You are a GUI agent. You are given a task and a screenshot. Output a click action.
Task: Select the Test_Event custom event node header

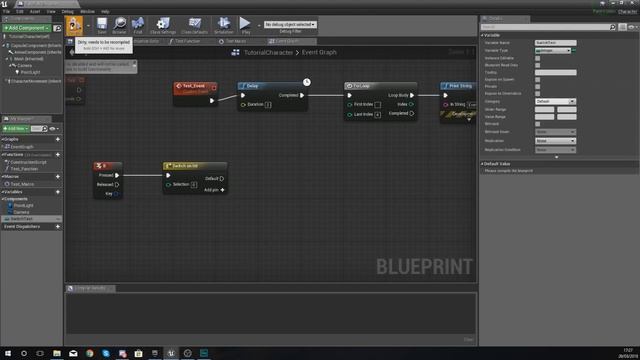click(195, 88)
